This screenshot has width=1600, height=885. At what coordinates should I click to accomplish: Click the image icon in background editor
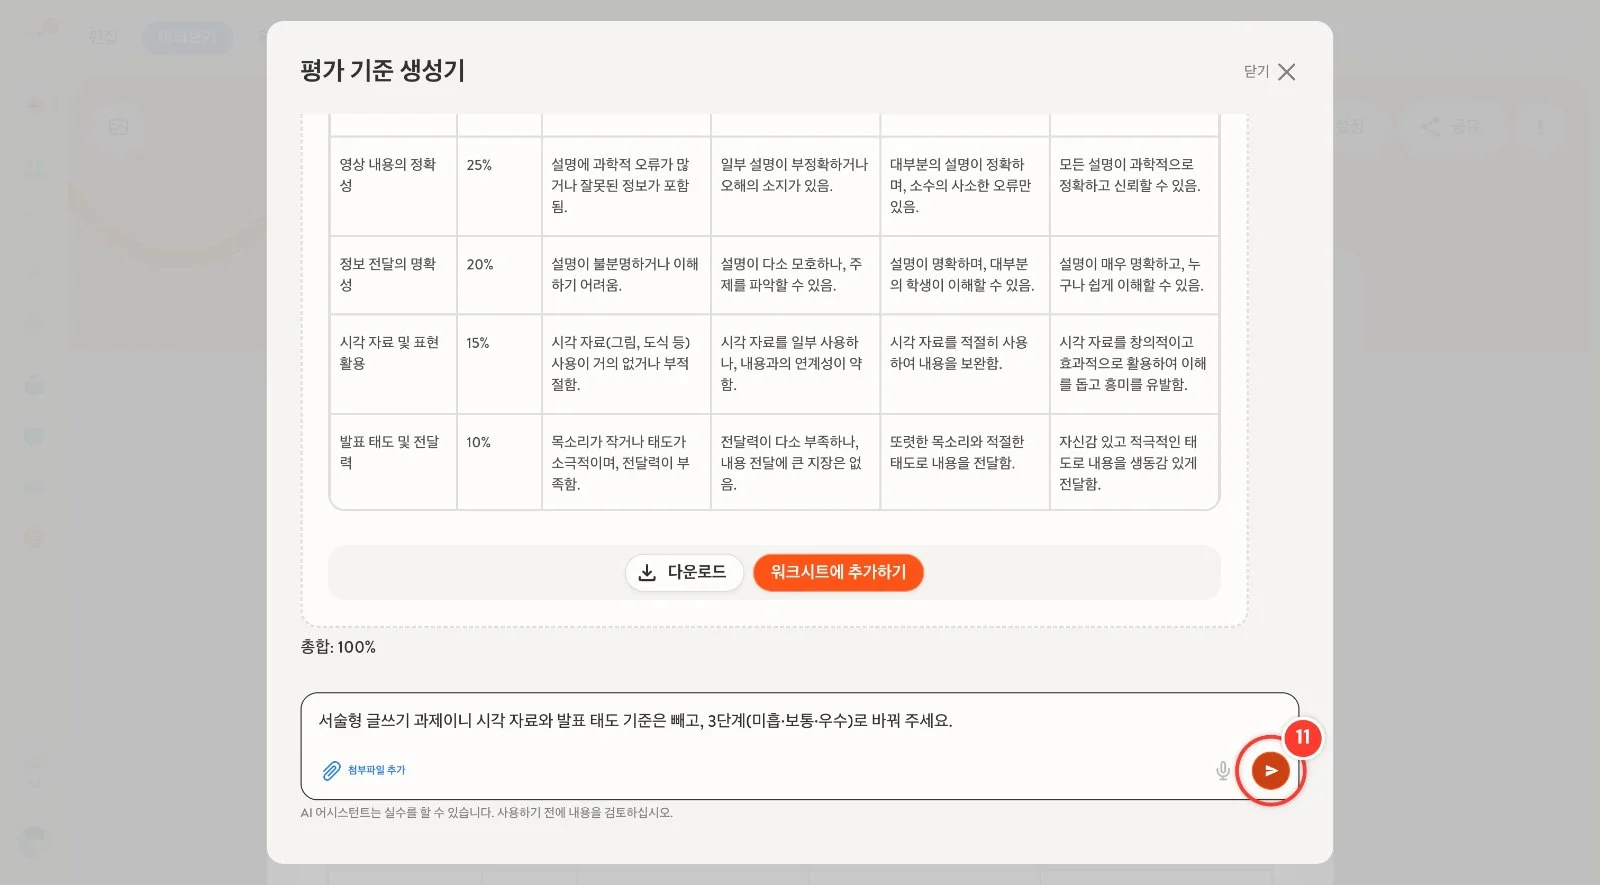tap(119, 127)
